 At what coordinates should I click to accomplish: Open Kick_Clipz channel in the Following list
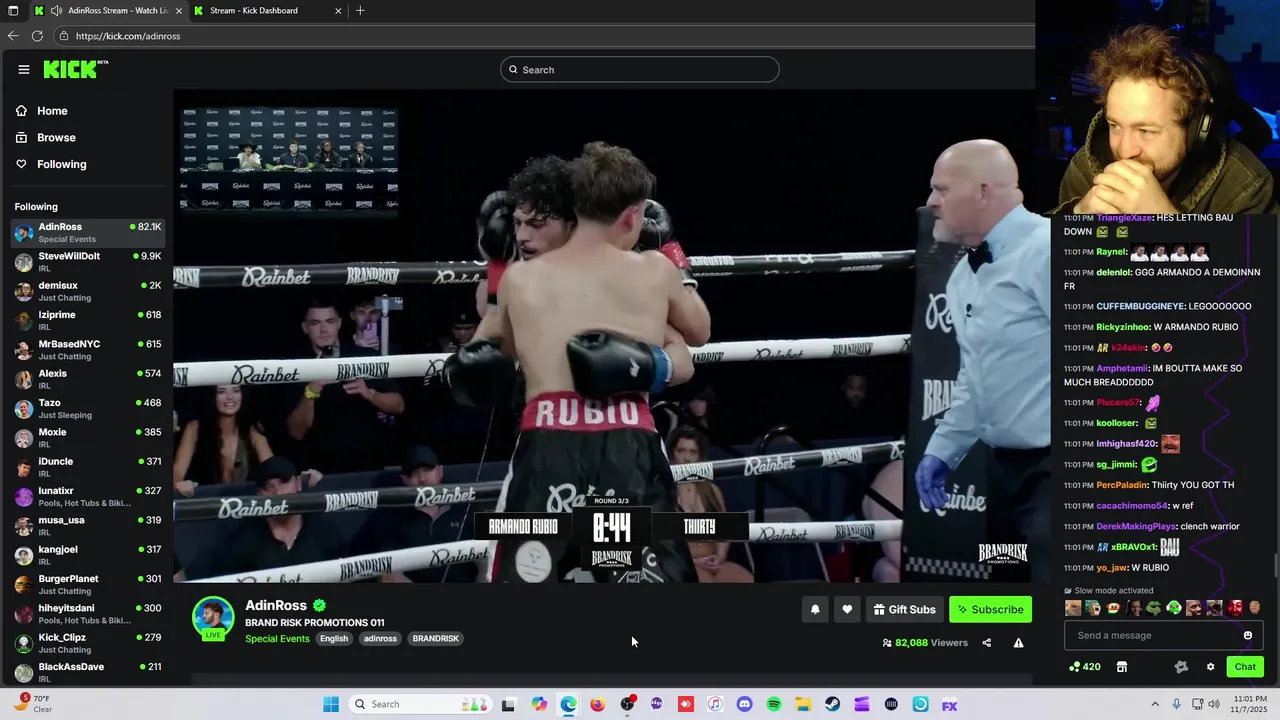(88, 643)
